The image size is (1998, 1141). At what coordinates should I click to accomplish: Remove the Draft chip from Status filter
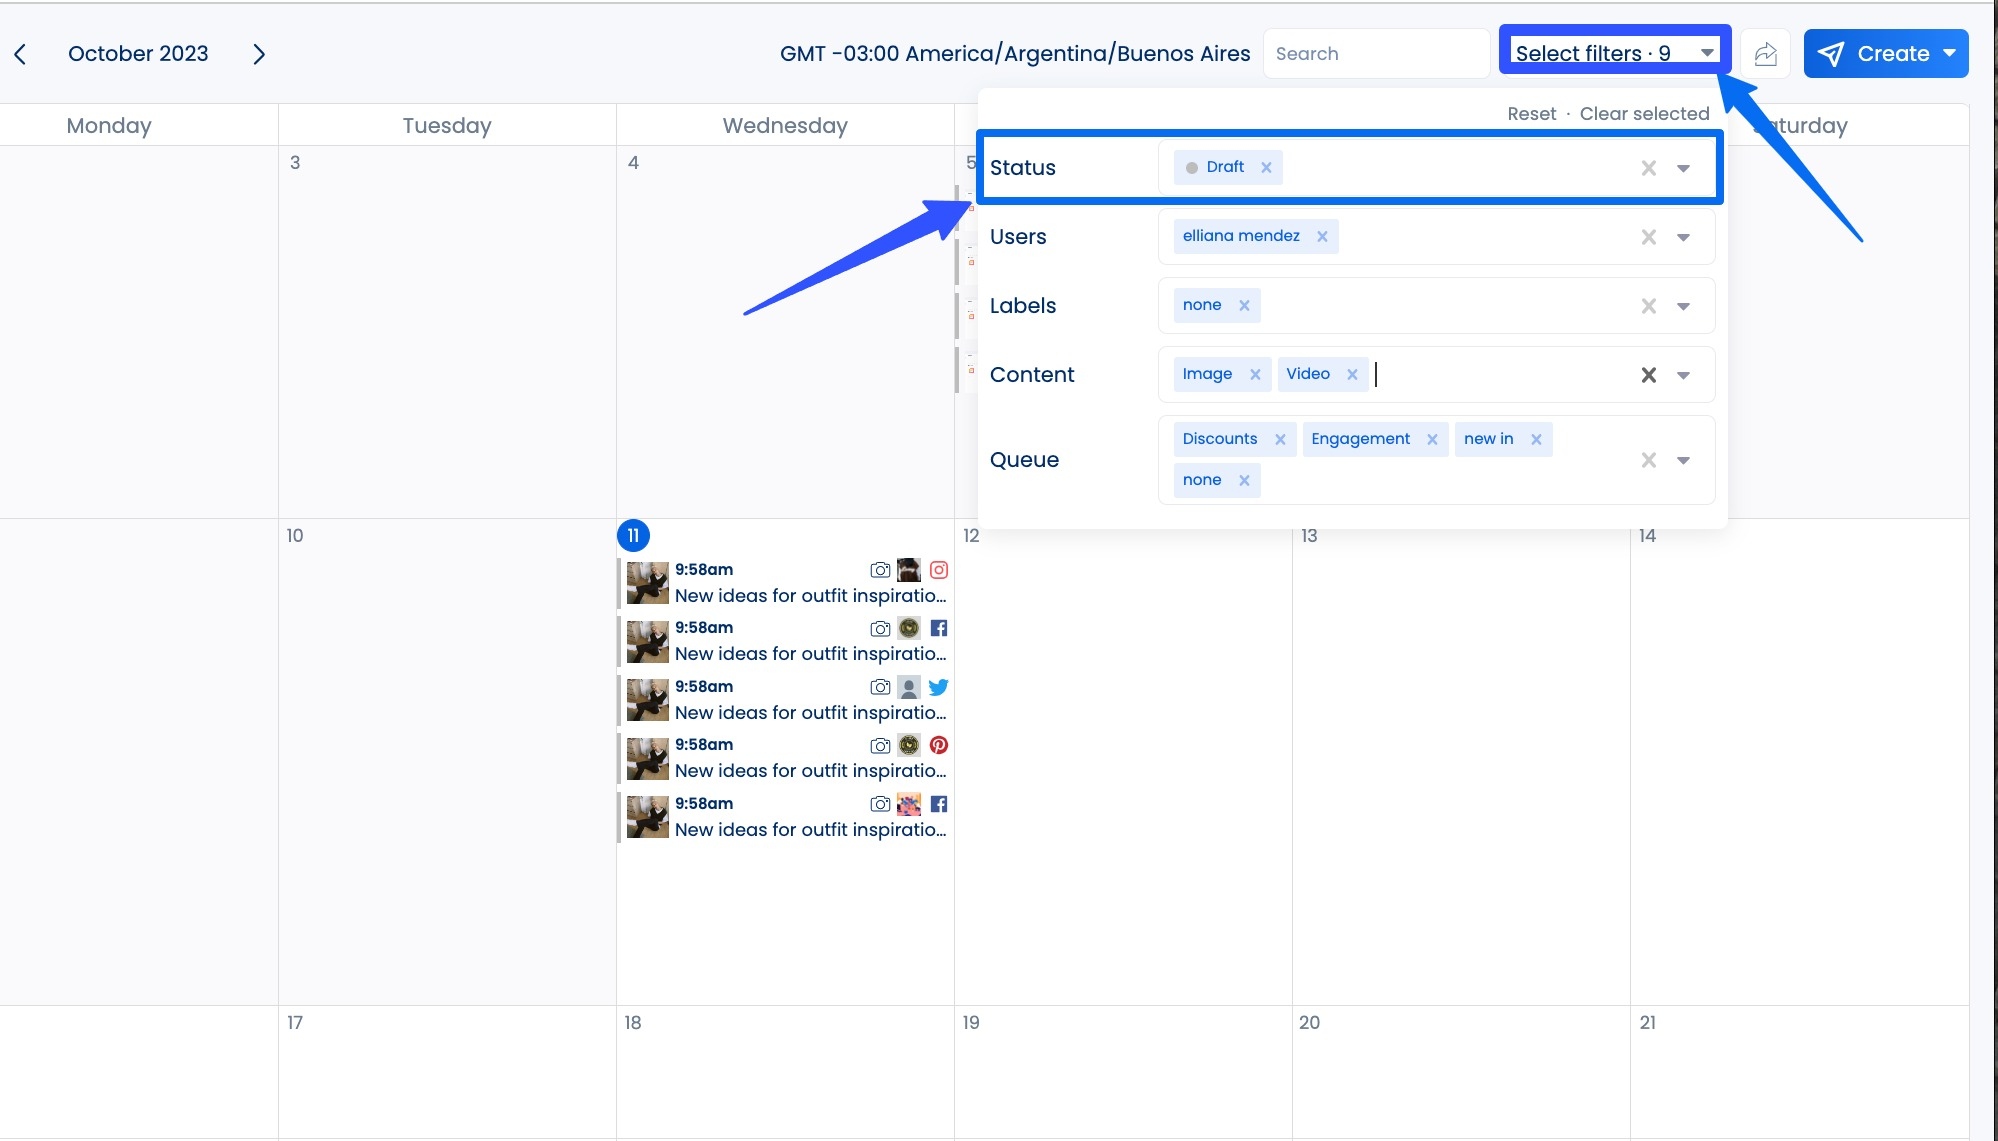[x=1266, y=167]
